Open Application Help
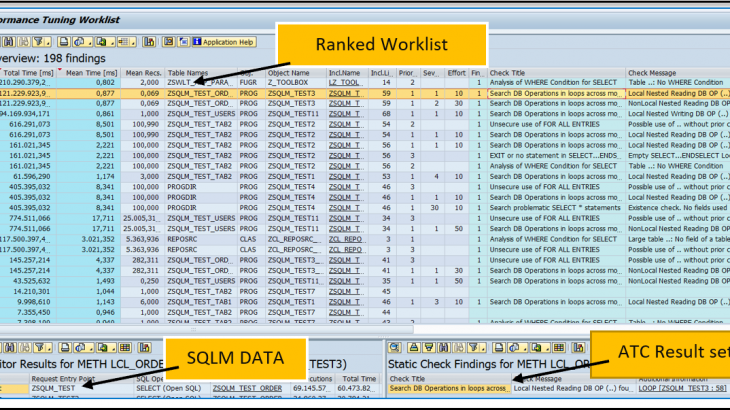This screenshot has width=730, height=410. pos(224,42)
